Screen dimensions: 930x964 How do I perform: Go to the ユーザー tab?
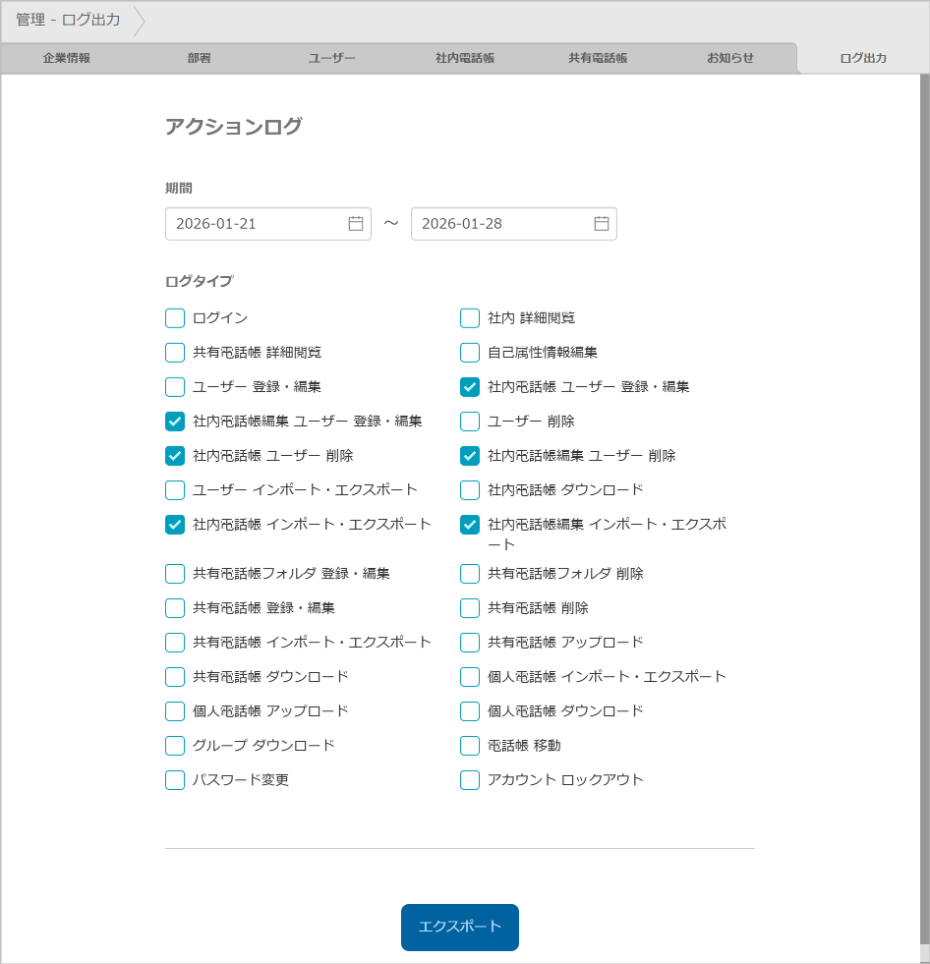click(x=332, y=58)
